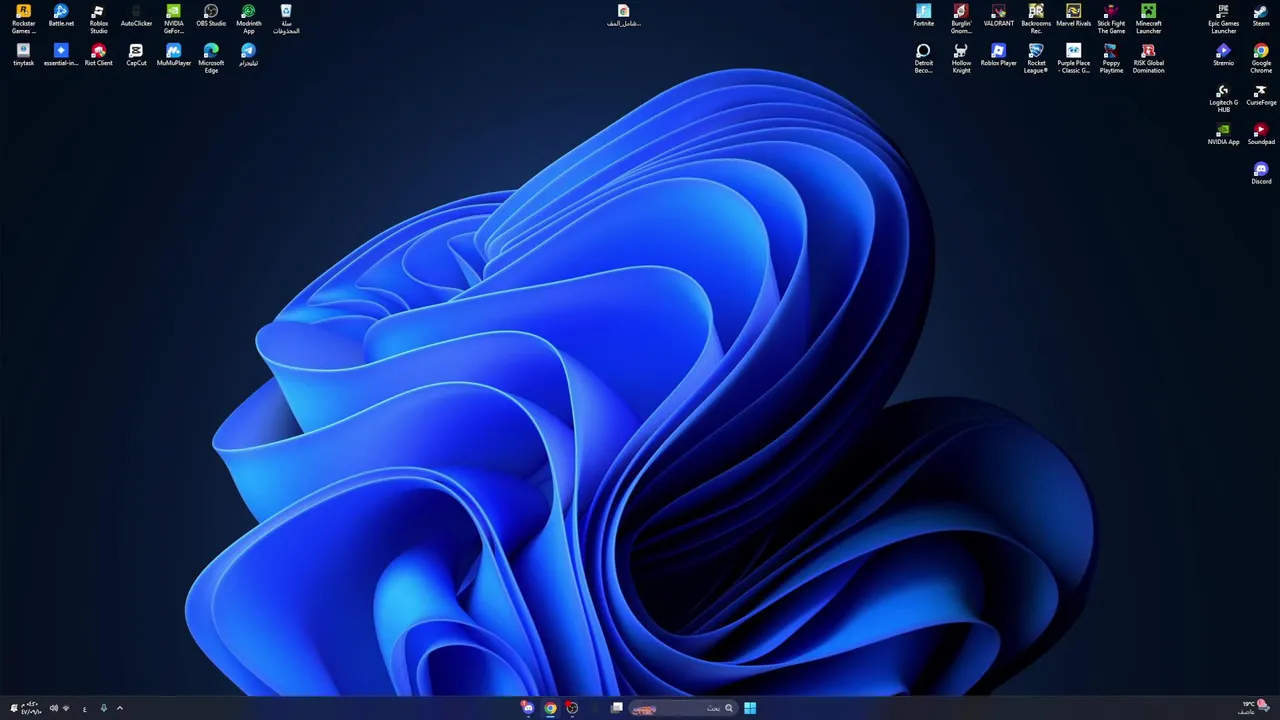The height and width of the screenshot is (720, 1280).
Task: Select the Marvel Rivals shortcut
Action: (x=1073, y=16)
